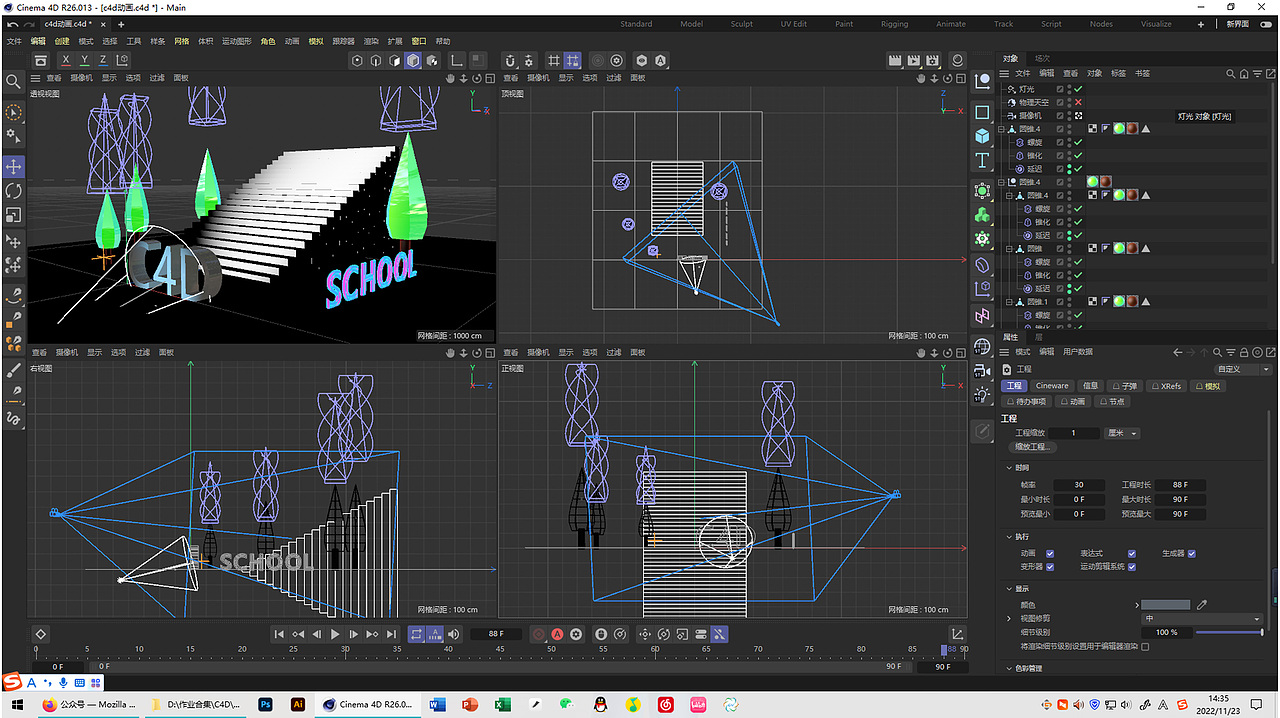Collapse the 执行 section
The image size is (1280, 718).
(1008, 537)
